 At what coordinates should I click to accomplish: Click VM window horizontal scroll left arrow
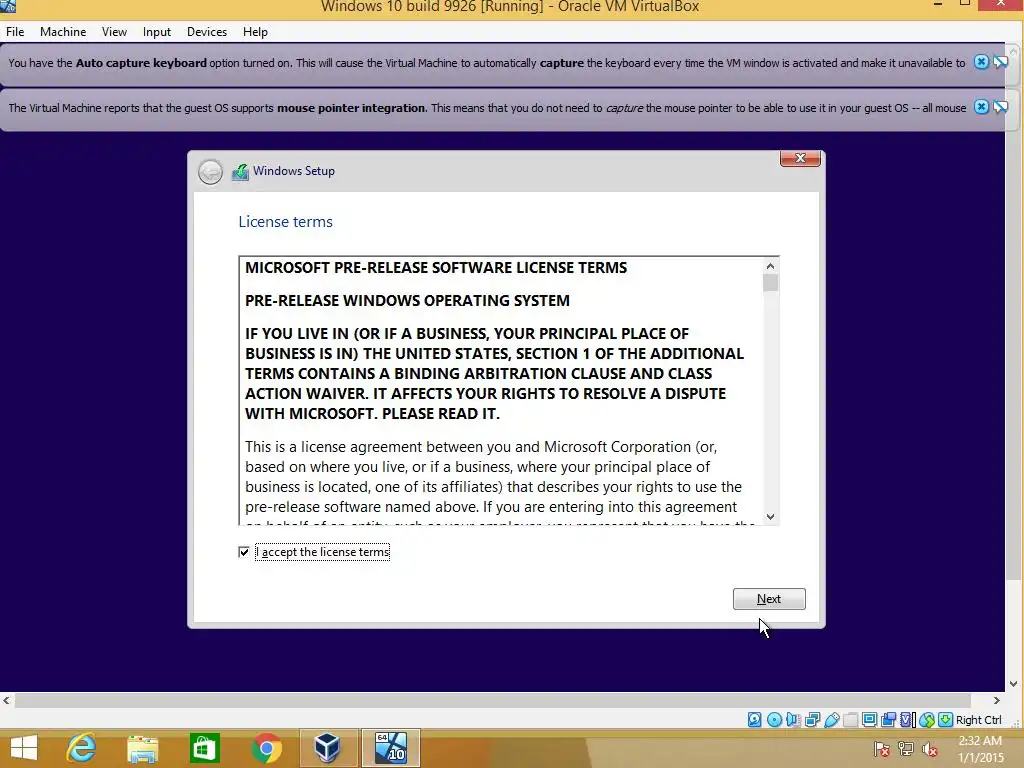[7, 701]
